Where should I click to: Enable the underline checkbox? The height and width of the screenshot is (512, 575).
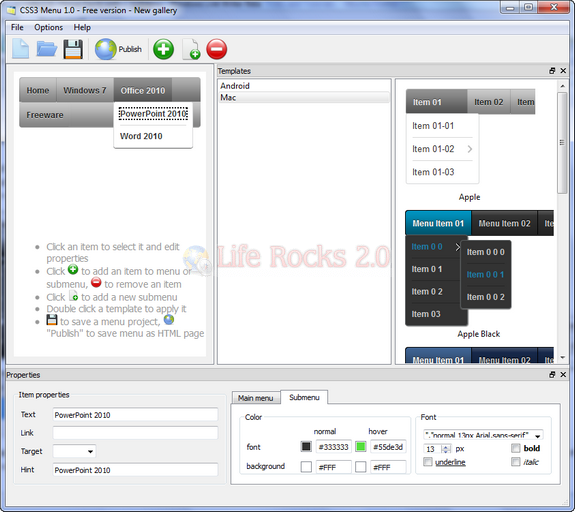click(x=428, y=462)
